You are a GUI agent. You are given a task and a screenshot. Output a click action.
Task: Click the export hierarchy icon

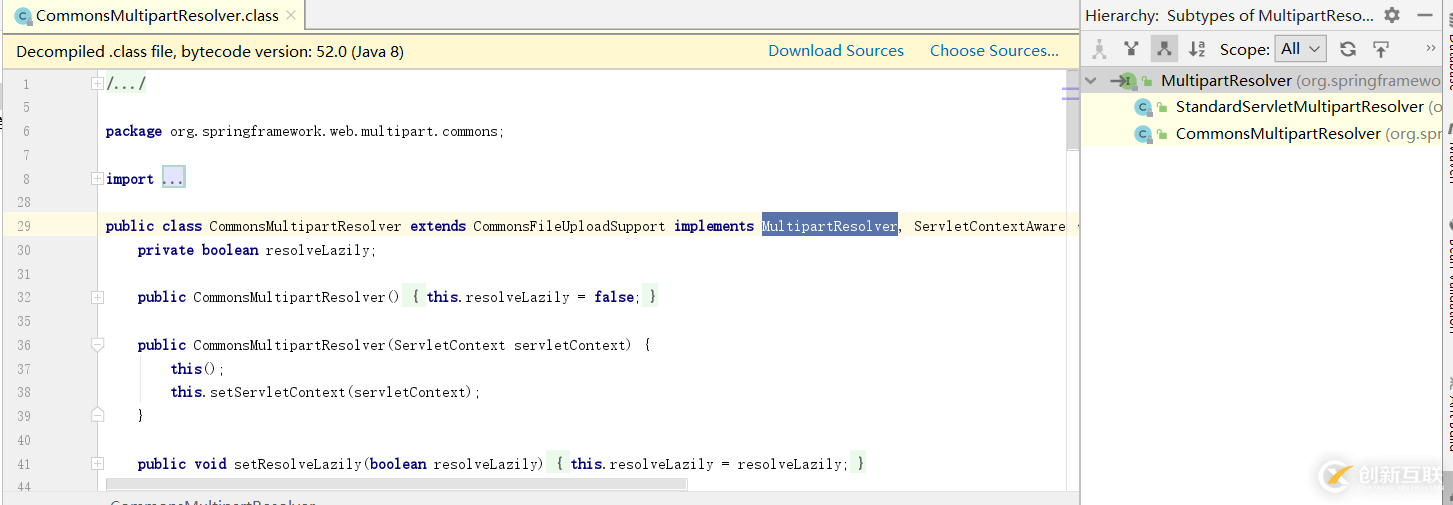1381,49
